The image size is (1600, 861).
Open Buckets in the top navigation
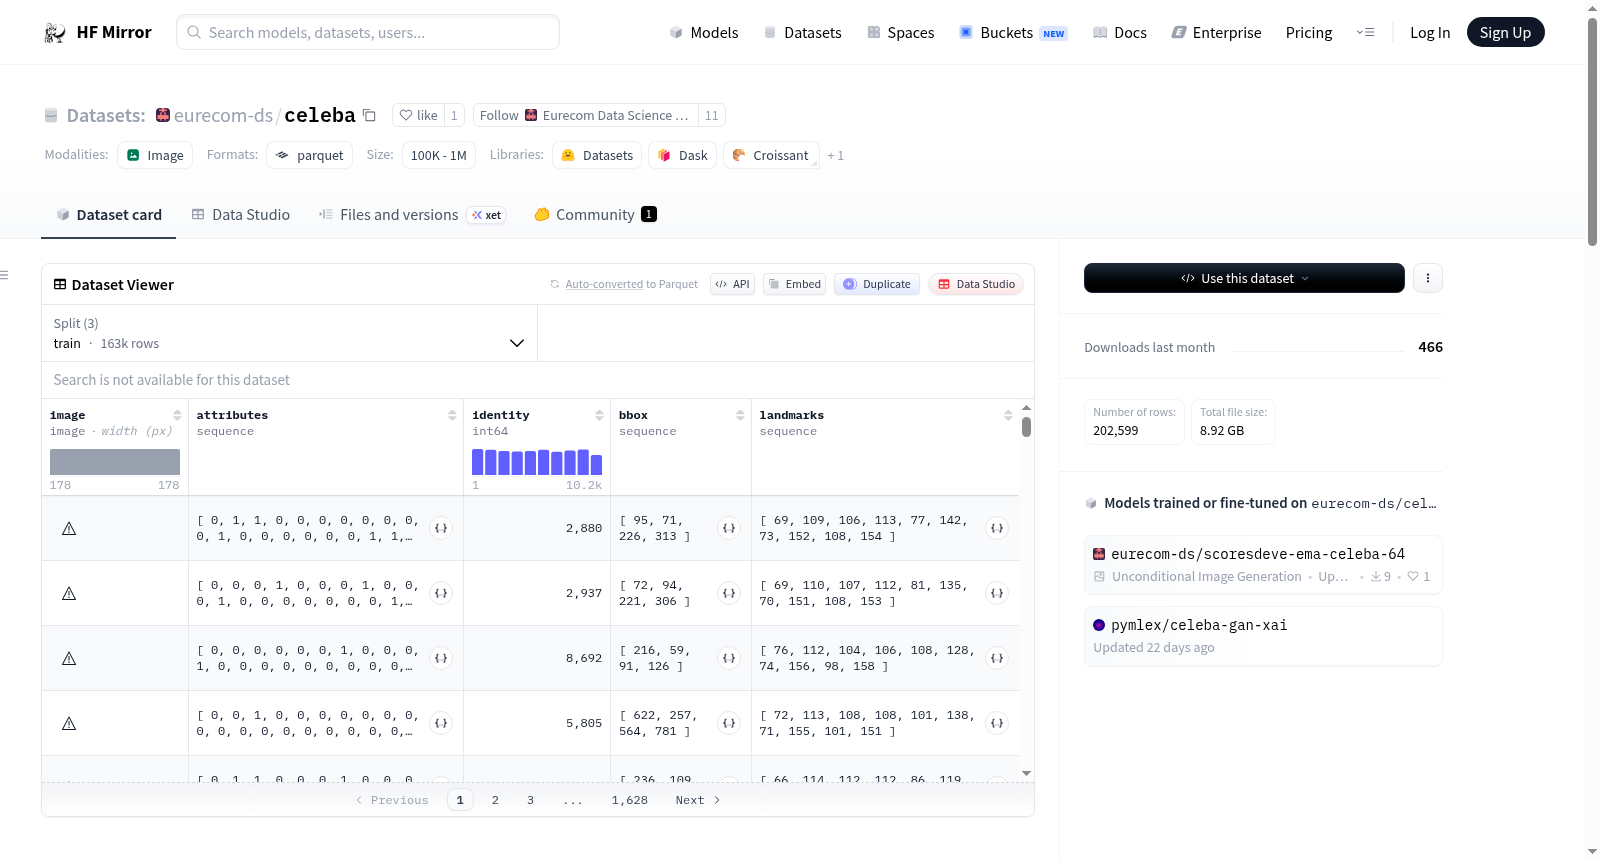click(x=1013, y=33)
